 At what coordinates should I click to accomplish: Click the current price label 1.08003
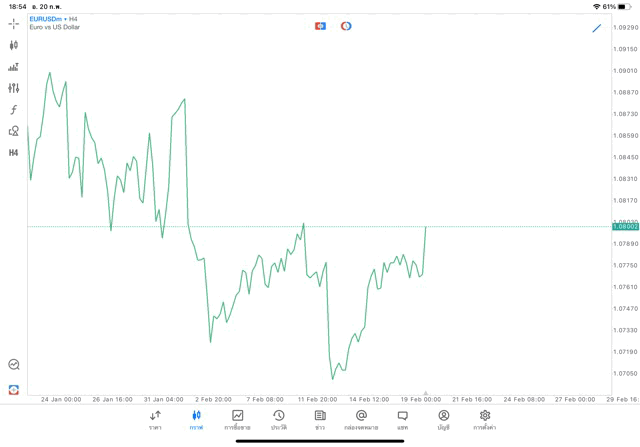[625, 227]
